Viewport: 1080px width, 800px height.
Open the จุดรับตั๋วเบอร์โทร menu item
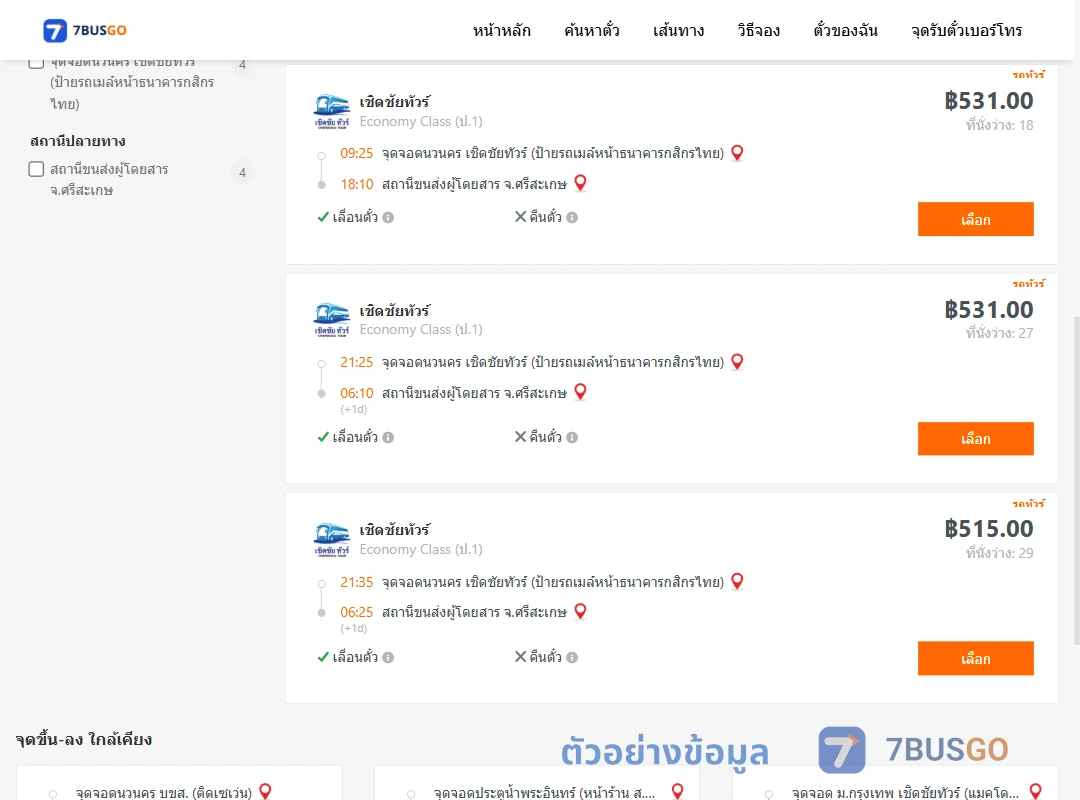(966, 30)
